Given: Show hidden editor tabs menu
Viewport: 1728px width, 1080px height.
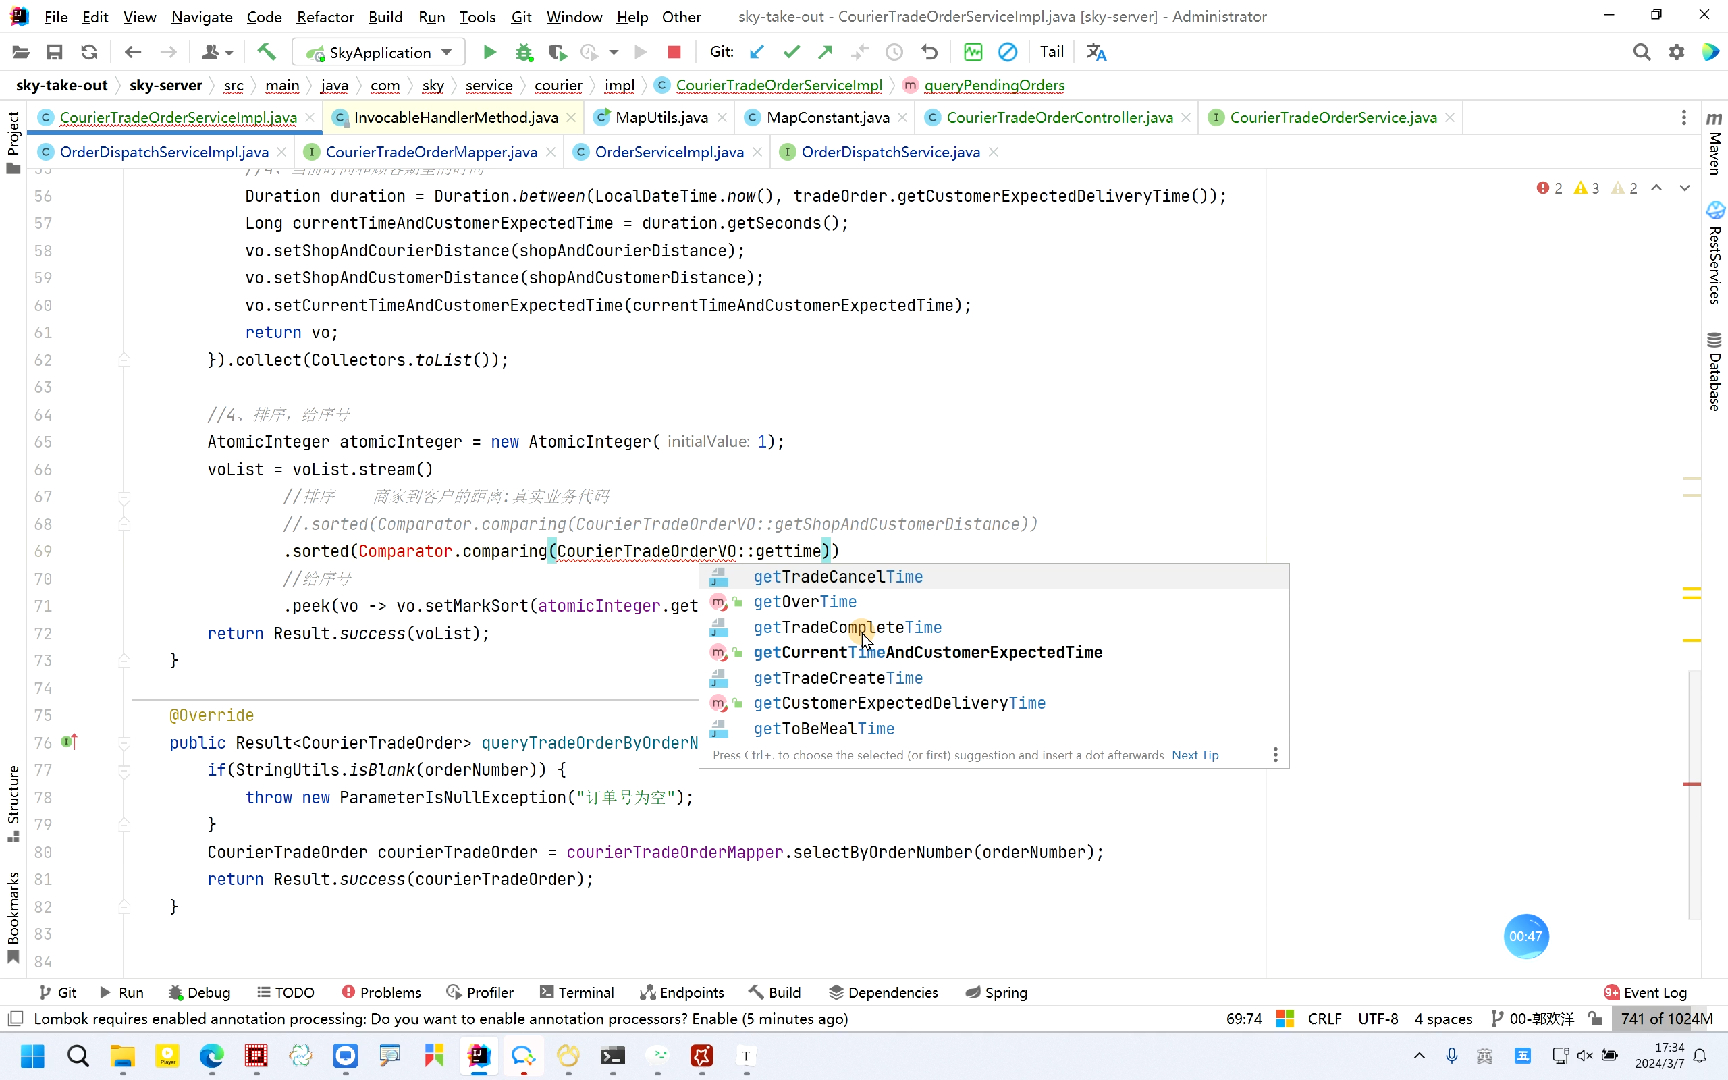Looking at the screenshot, I should pyautogui.click(x=1684, y=118).
